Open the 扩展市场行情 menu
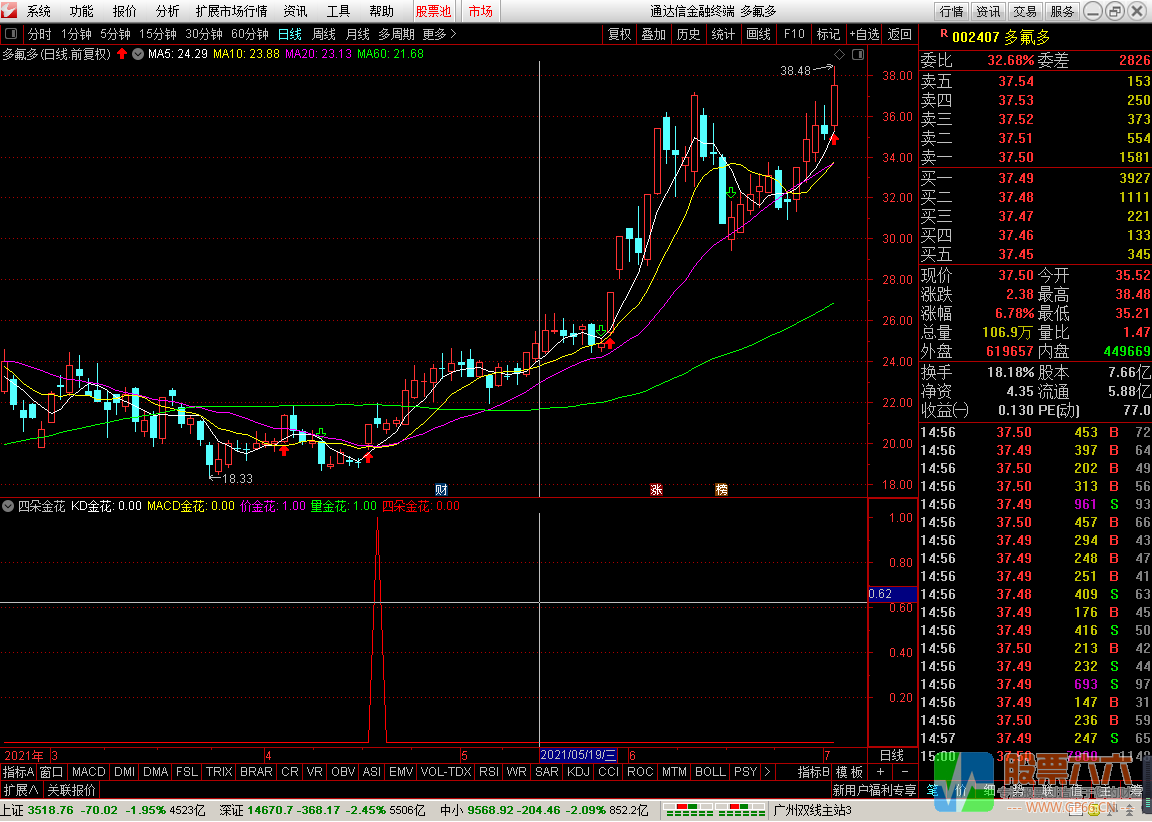 coord(231,11)
